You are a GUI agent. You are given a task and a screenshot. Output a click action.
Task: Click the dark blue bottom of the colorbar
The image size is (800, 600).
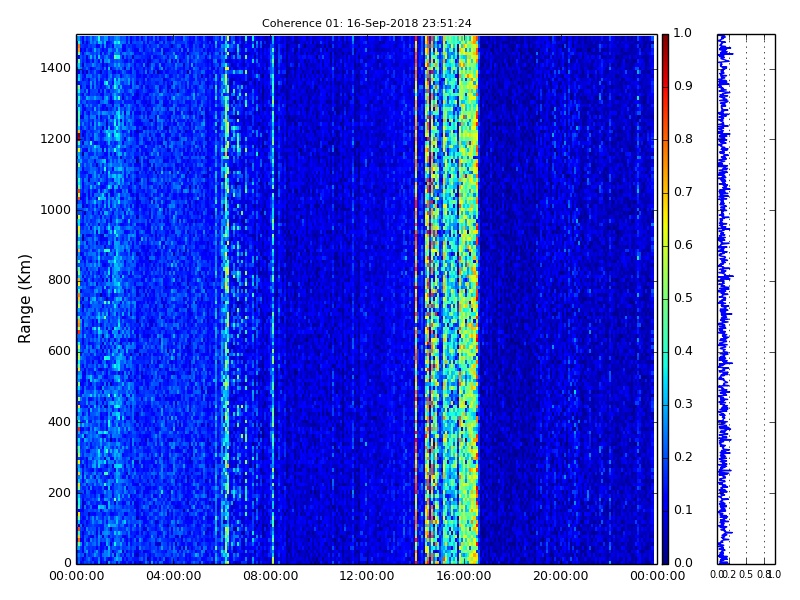(x=665, y=554)
